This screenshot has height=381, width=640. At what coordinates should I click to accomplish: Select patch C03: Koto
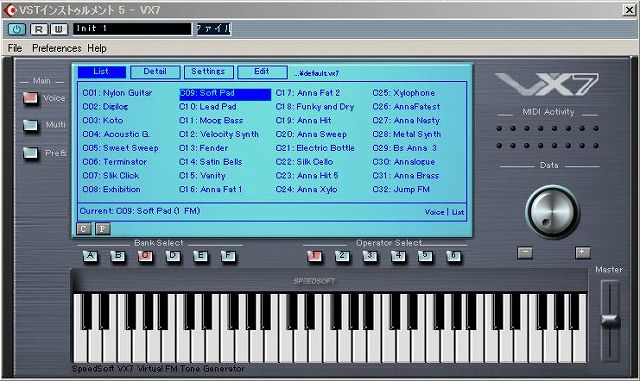[103, 121]
